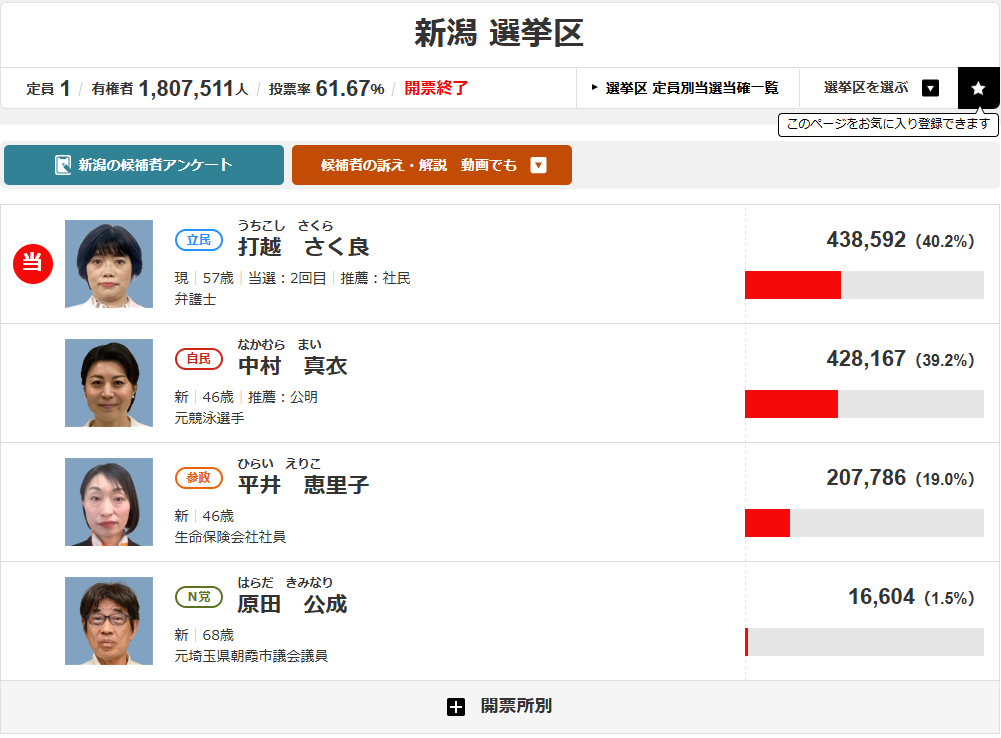The height and width of the screenshot is (738, 1001).
Task: Click the 16,604 vote count
Action: click(881, 597)
